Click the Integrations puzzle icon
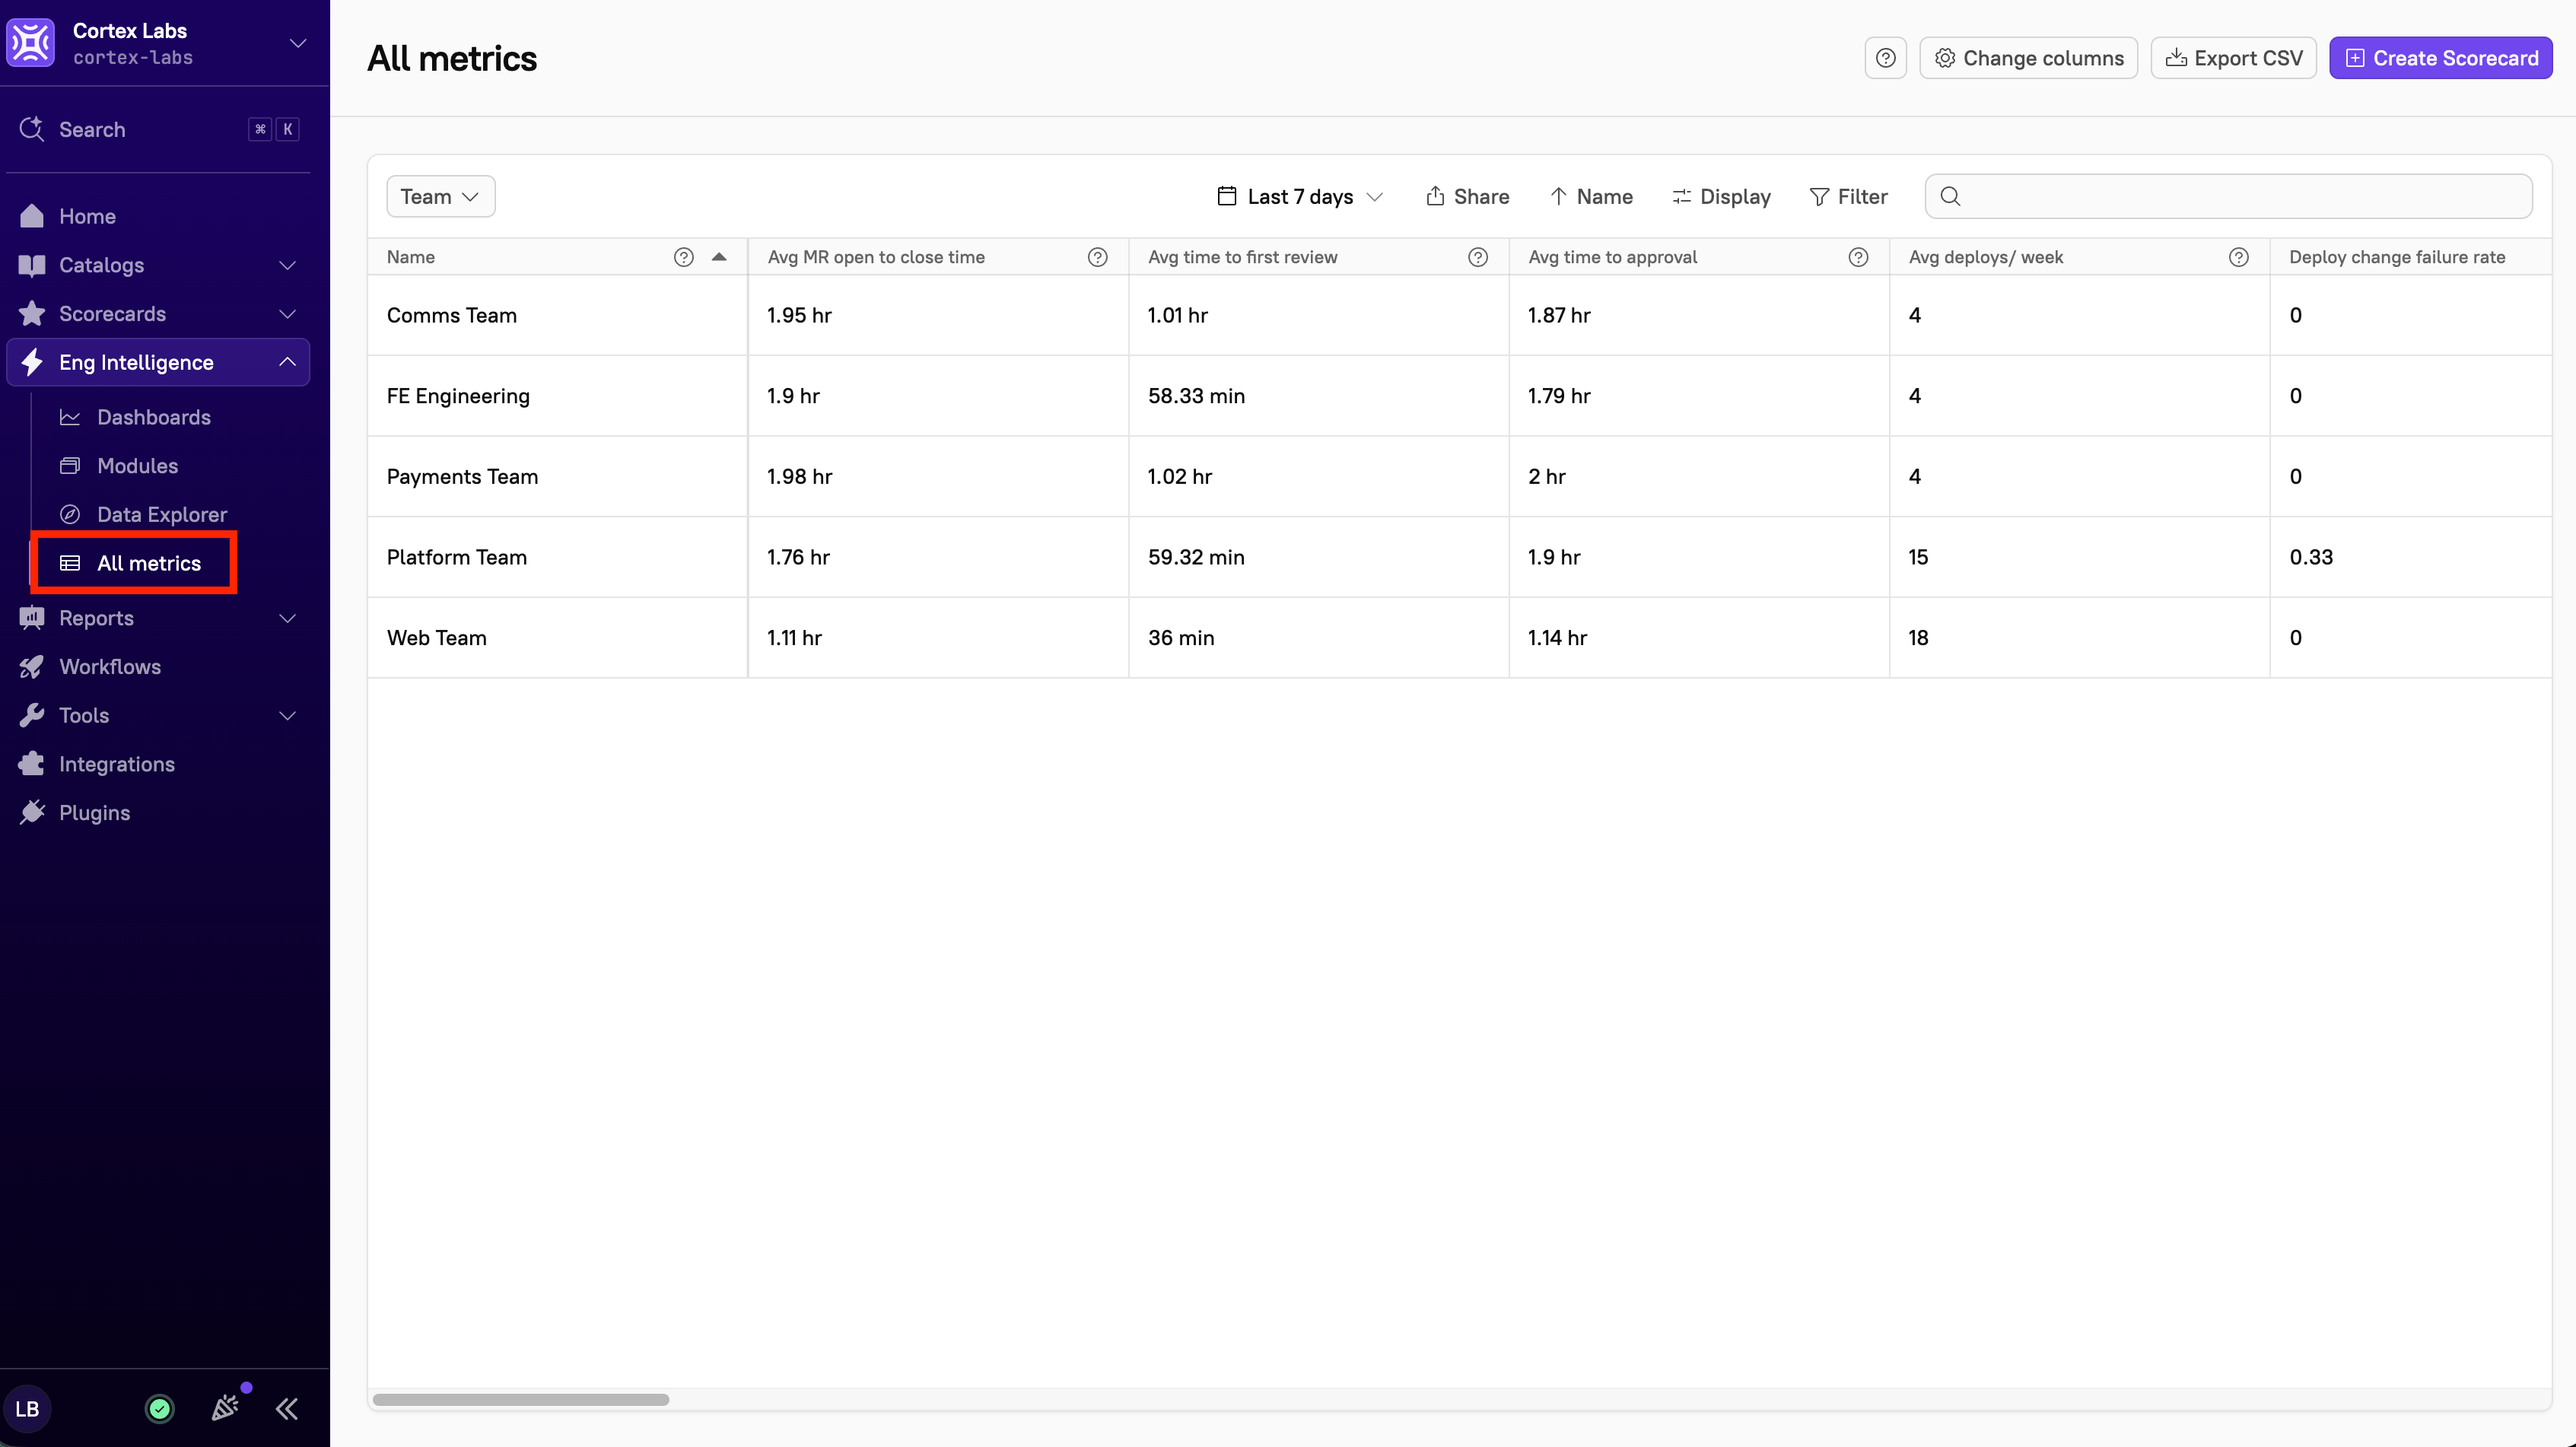 pyautogui.click(x=32, y=764)
